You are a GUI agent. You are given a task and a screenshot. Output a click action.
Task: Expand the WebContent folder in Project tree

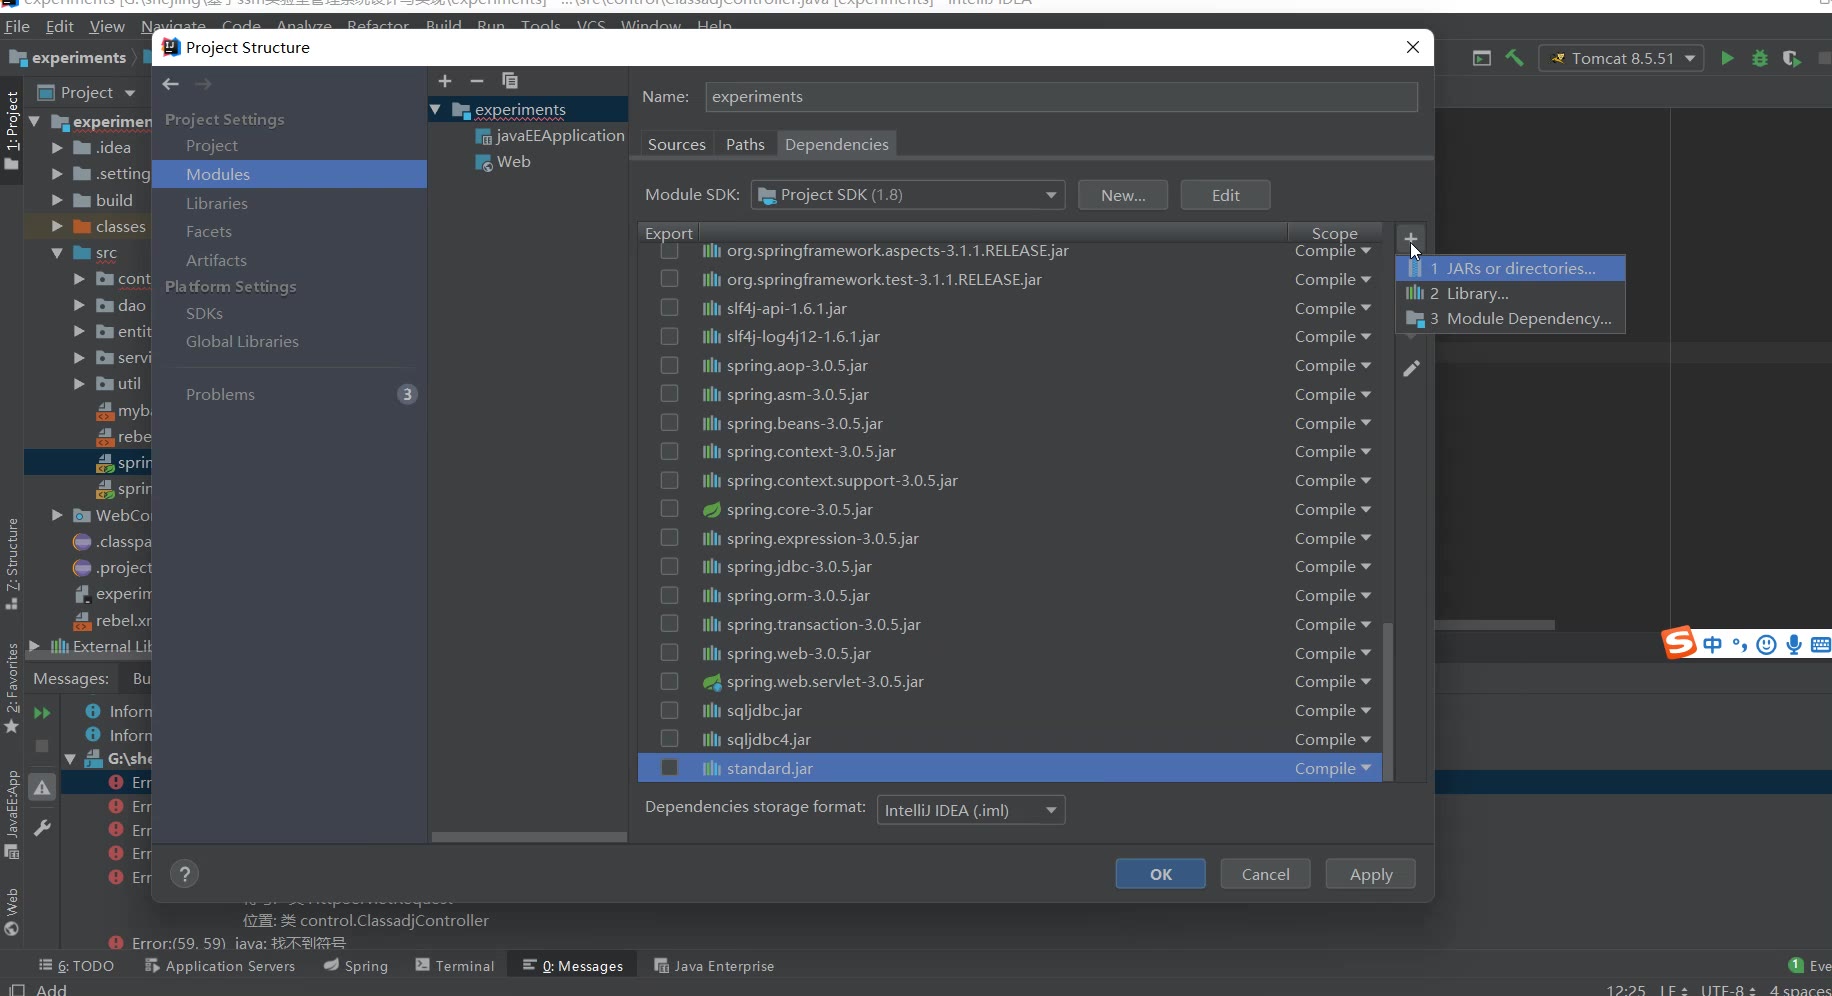[57, 515]
